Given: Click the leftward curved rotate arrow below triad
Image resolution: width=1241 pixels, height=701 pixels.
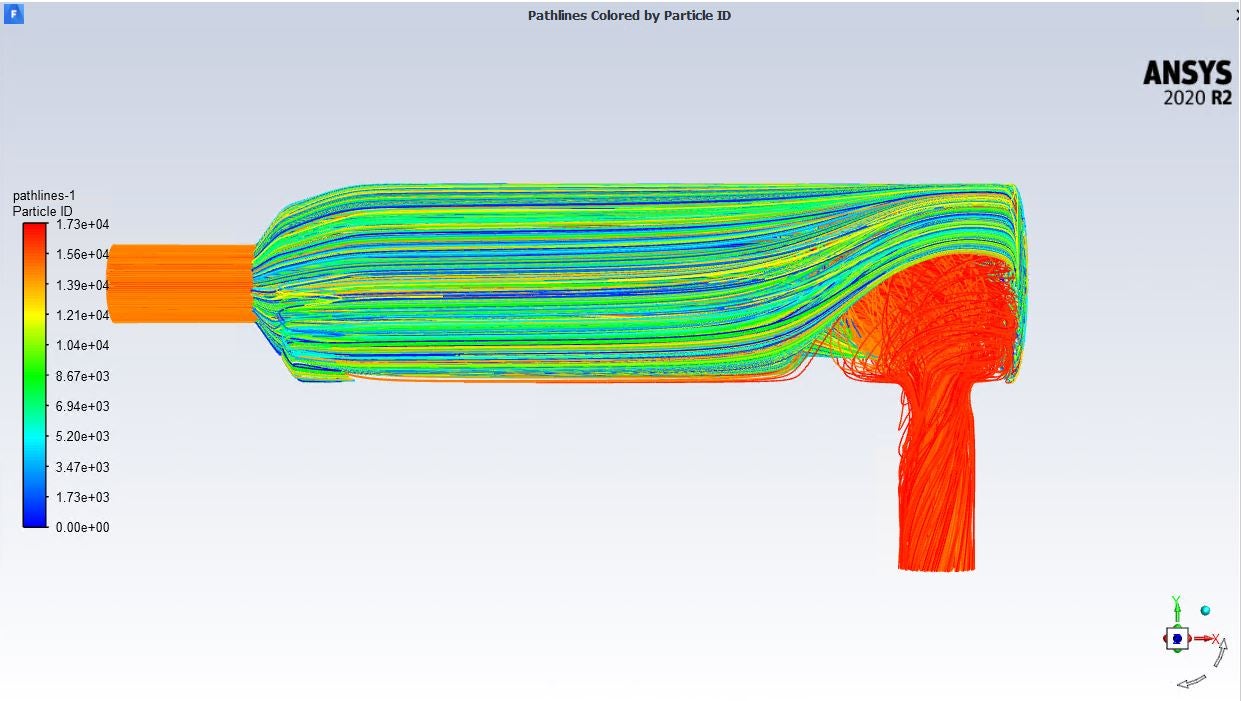Looking at the screenshot, I should (1191, 681).
